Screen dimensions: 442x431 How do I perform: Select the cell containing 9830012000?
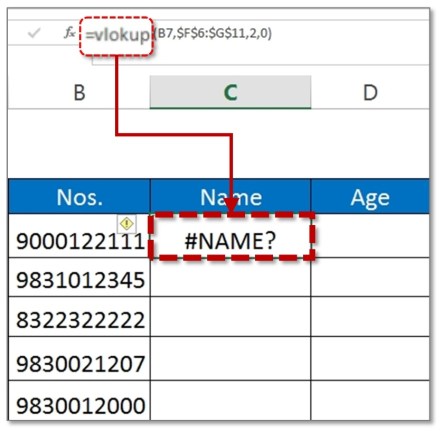pos(79,400)
